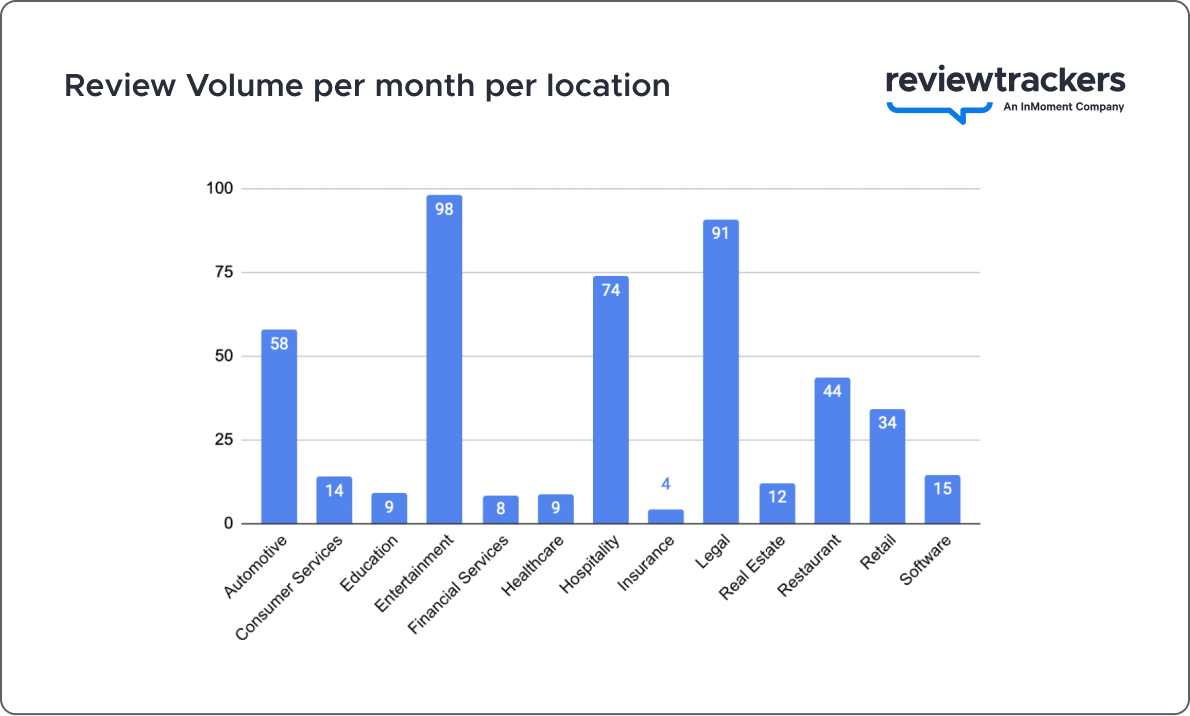This screenshot has width=1190, height=716.
Task: Select the Restaurant bar showing 44
Action: 832,450
